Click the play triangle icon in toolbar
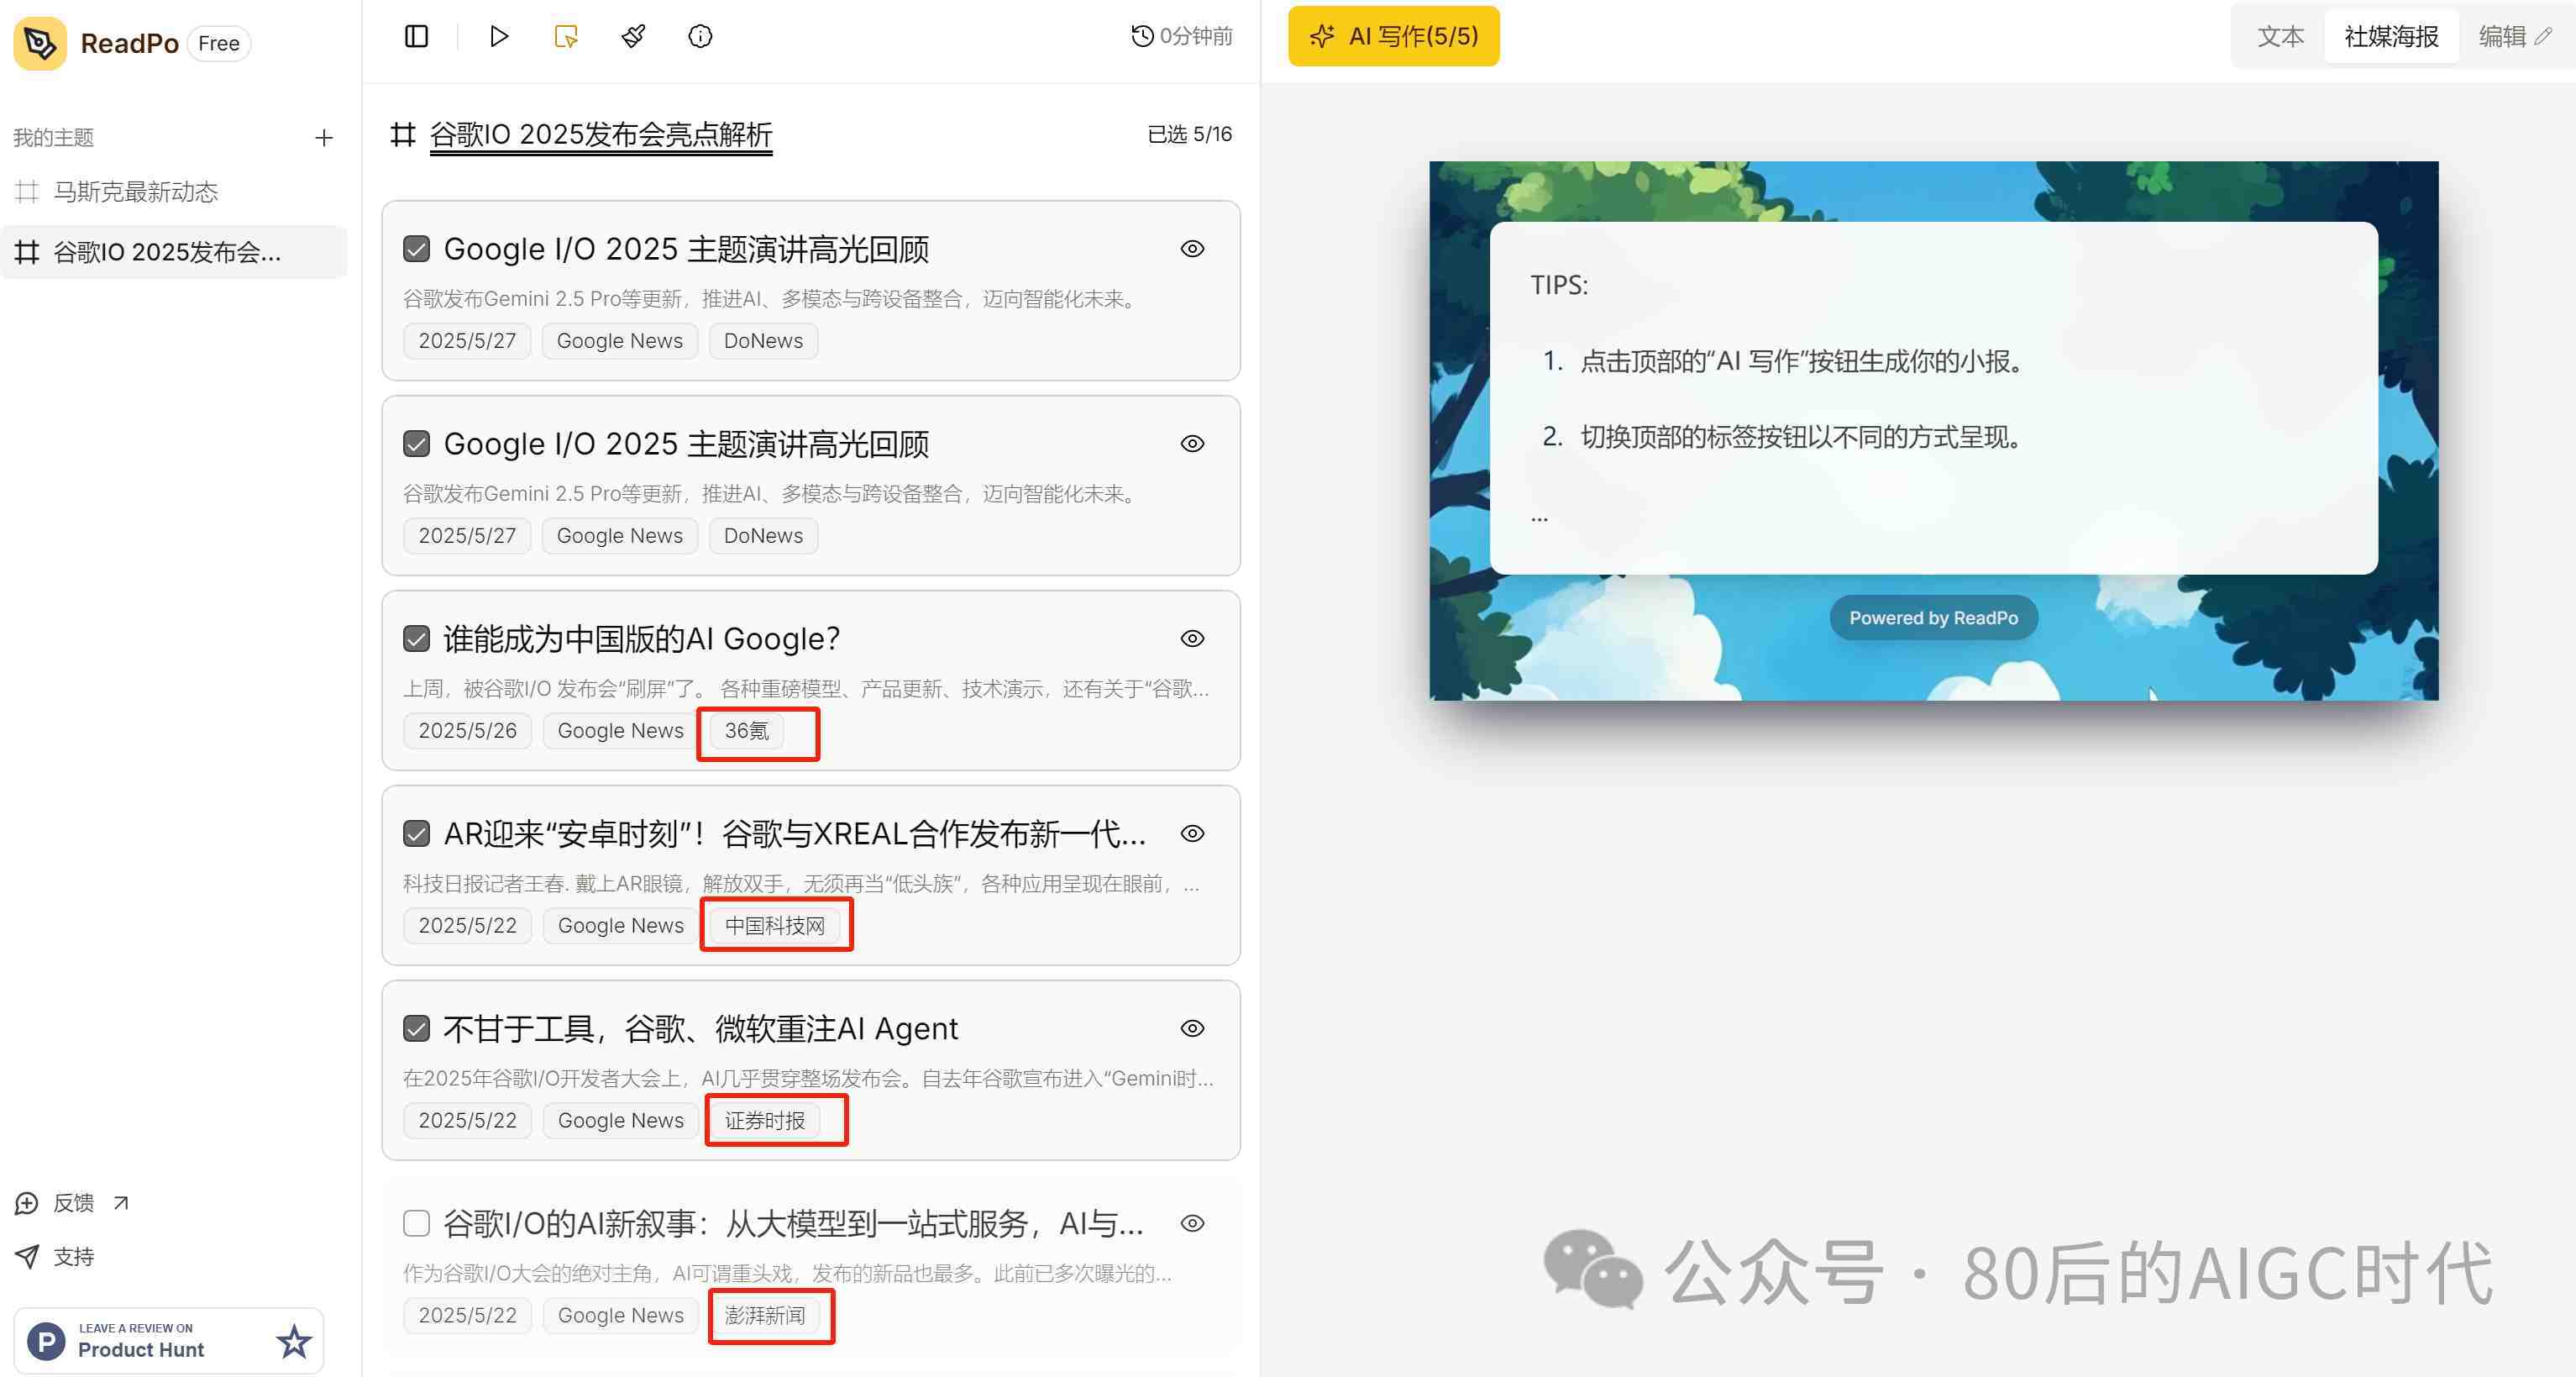 [499, 37]
